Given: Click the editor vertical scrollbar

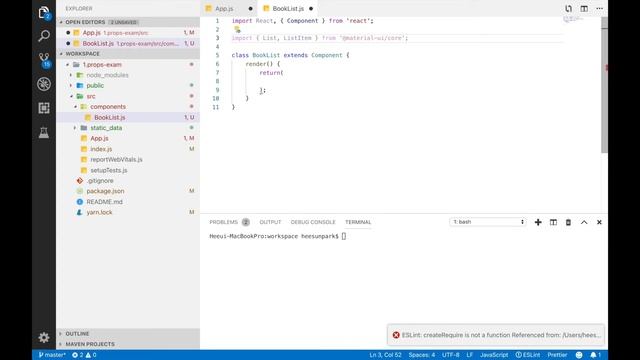Looking at the screenshot, I should pos(604,85).
